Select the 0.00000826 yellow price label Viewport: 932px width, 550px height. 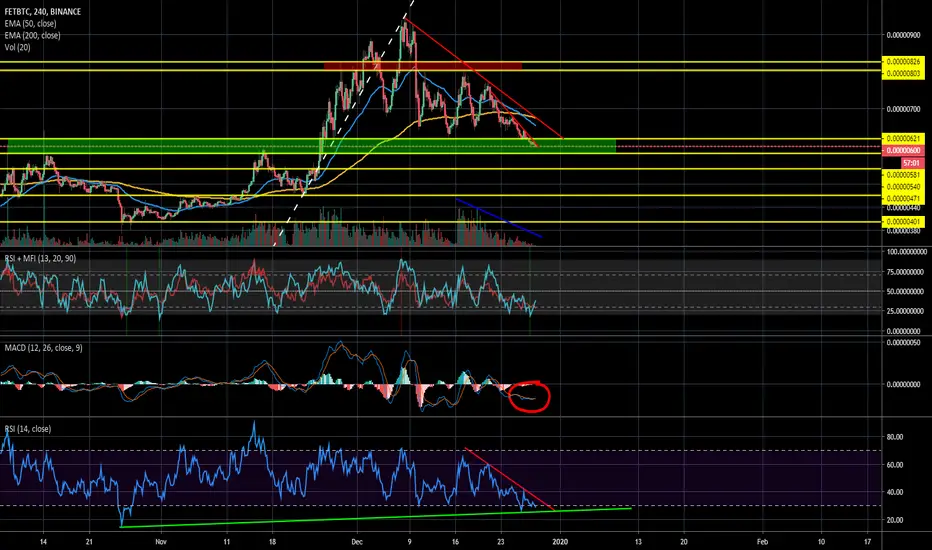coord(903,62)
